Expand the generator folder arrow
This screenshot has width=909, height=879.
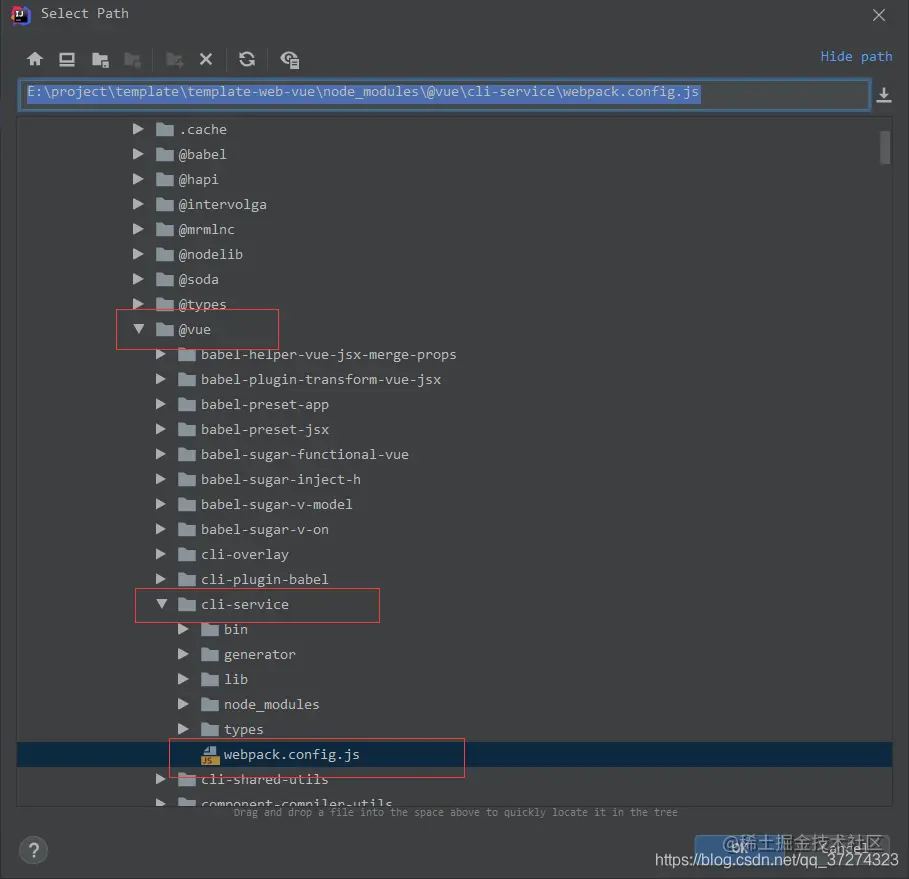coord(183,653)
